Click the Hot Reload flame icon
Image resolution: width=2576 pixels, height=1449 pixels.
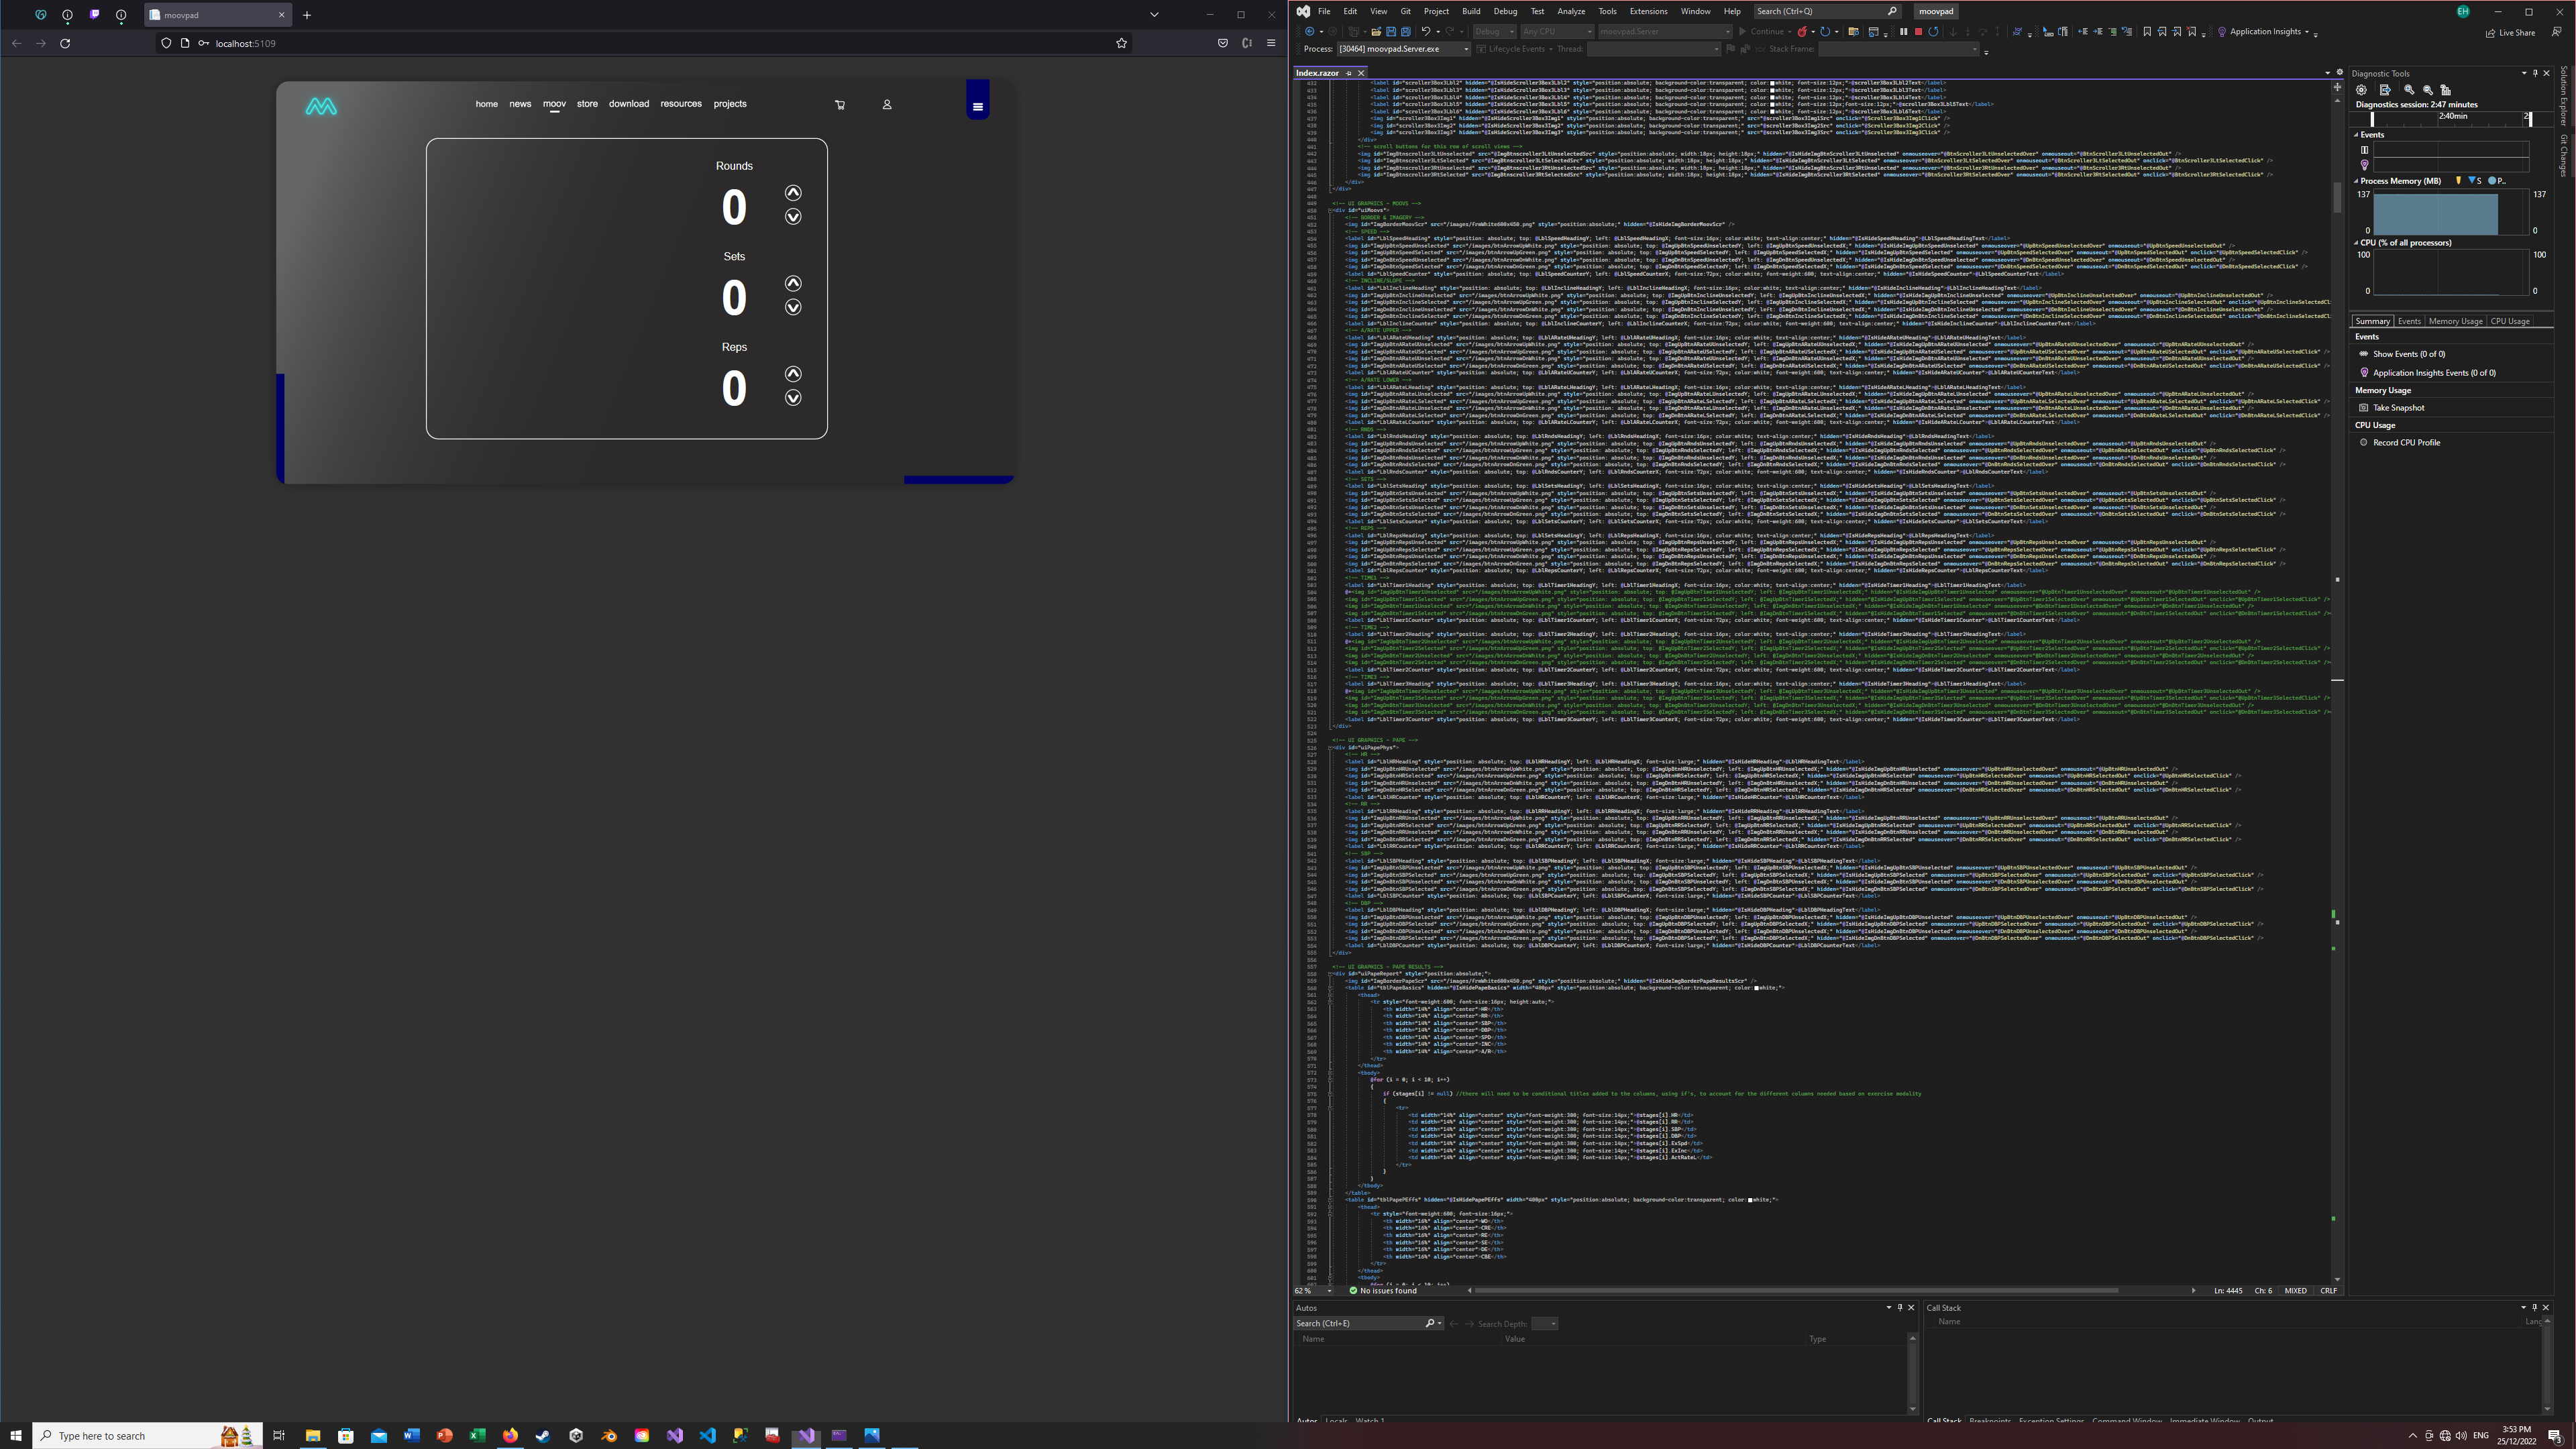pos(1802,32)
